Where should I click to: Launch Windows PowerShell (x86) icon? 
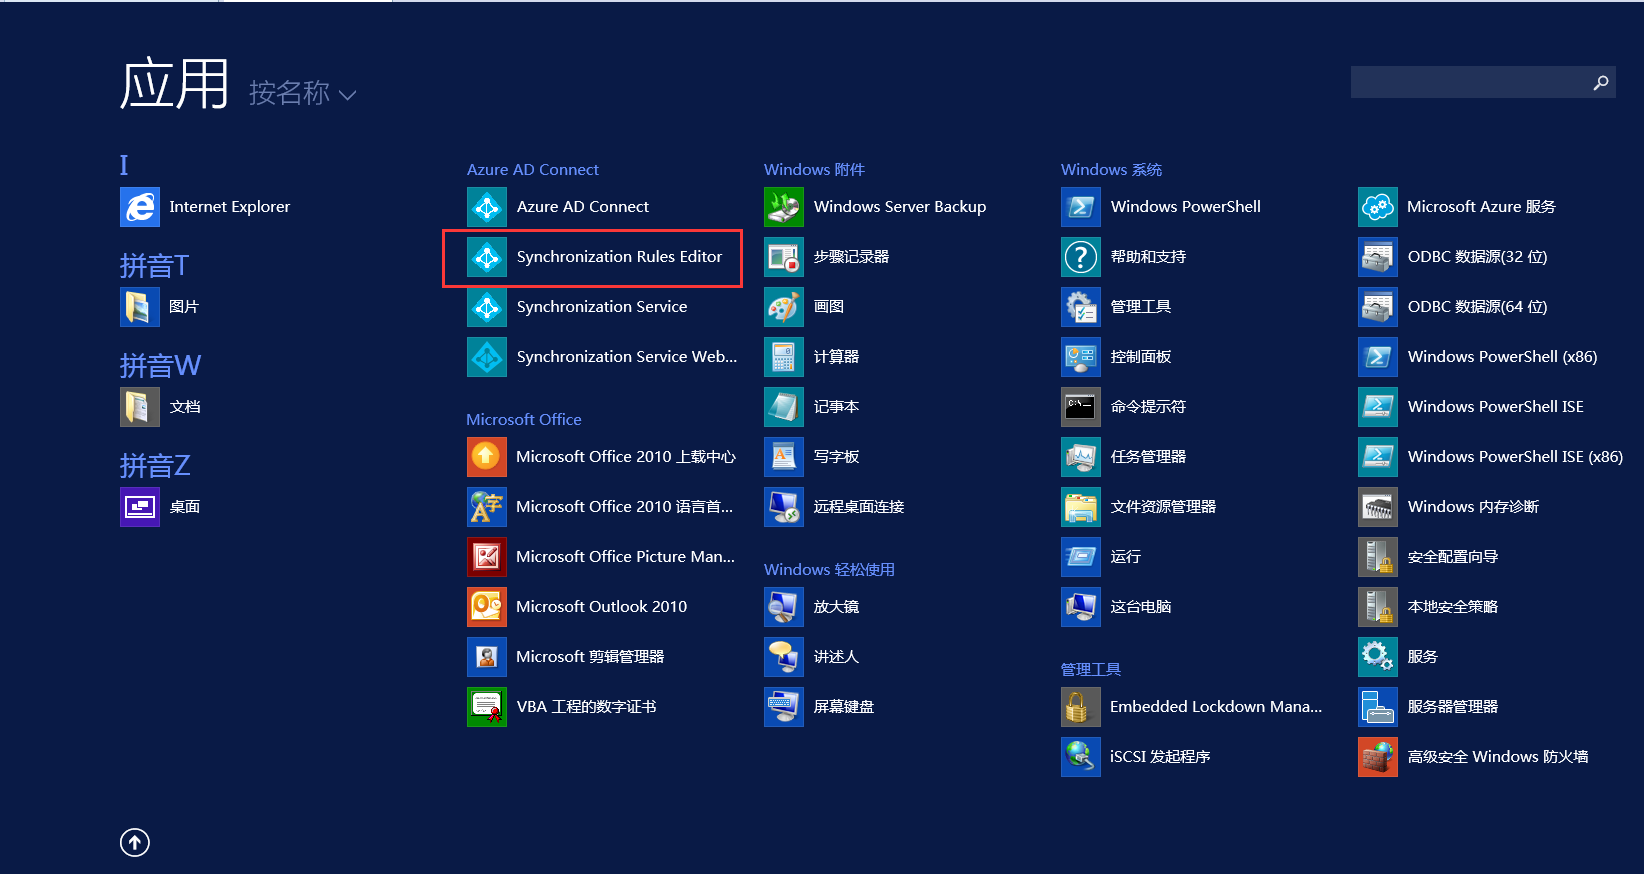[x=1378, y=357]
